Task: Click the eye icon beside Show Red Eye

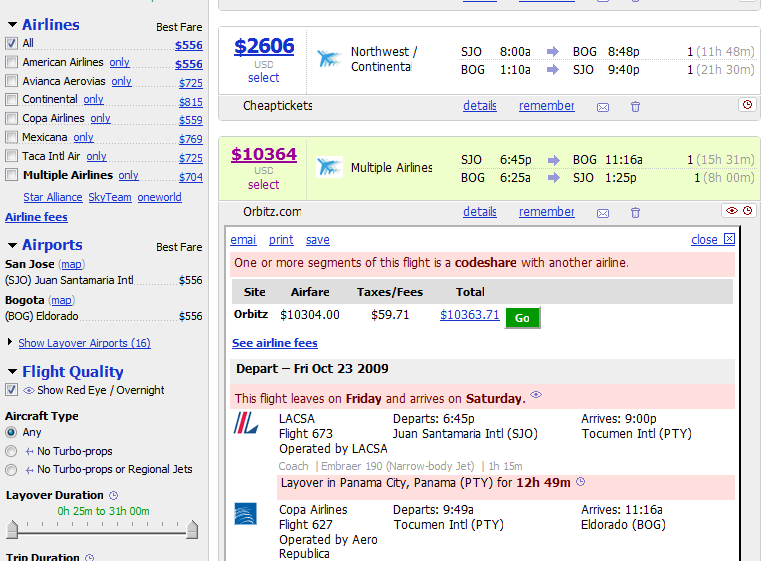Action: 29,390
